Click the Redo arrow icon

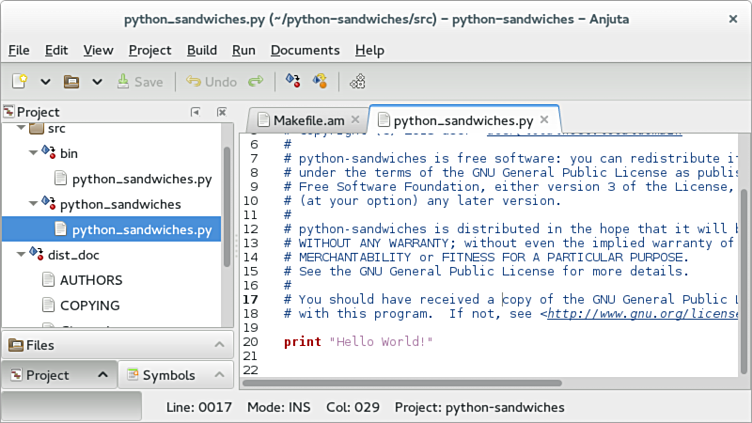click(x=256, y=81)
